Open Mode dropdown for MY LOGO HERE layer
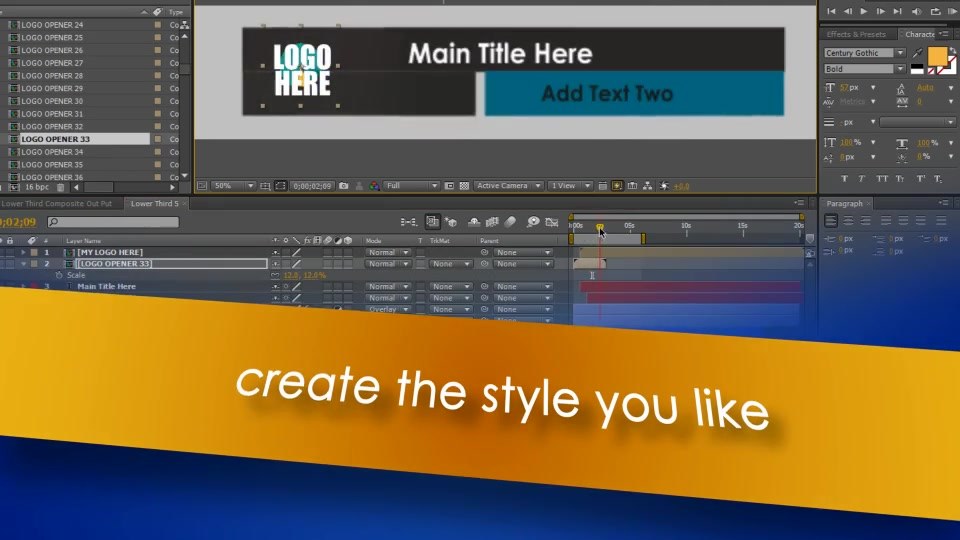 click(x=388, y=252)
